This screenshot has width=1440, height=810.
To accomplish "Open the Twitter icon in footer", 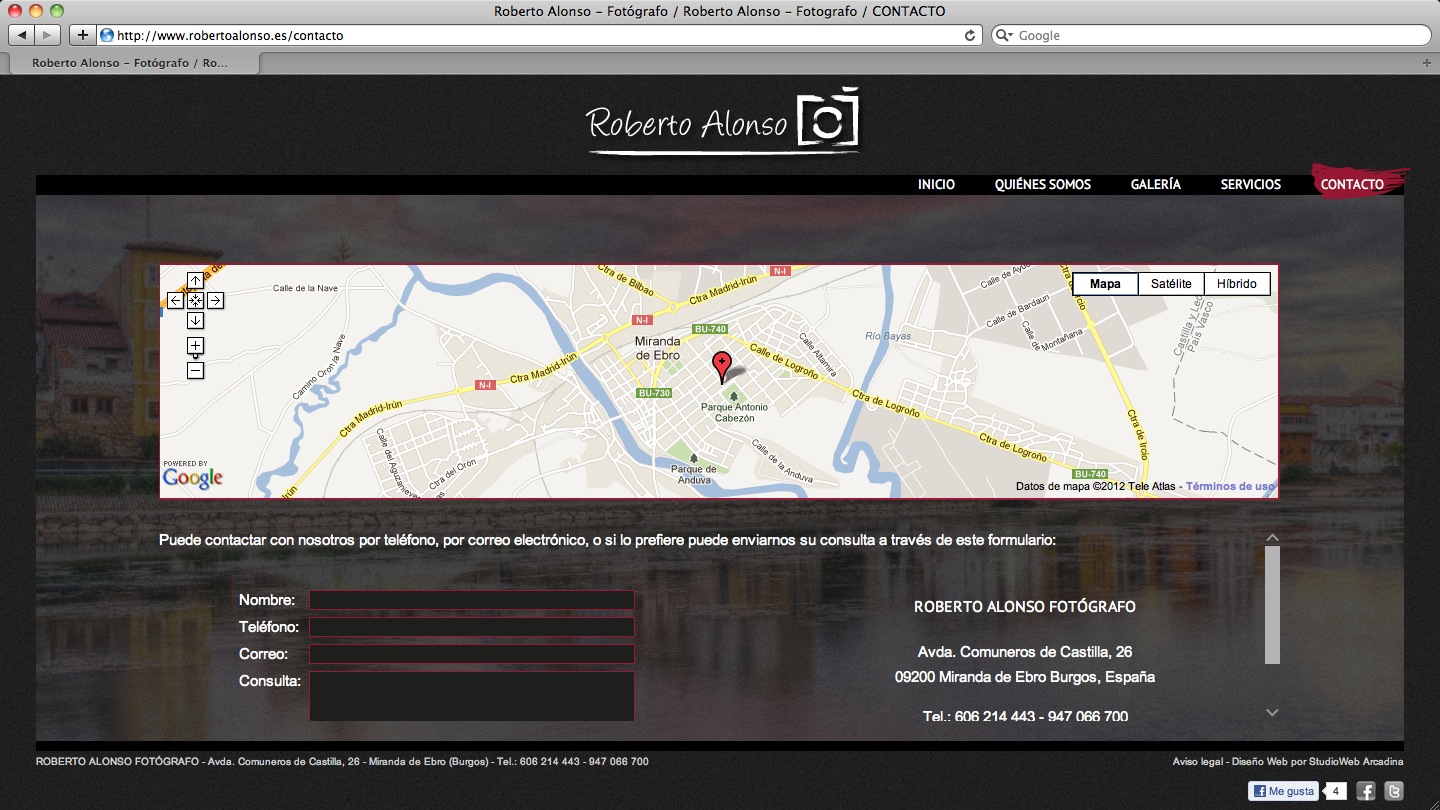I will point(1393,791).
